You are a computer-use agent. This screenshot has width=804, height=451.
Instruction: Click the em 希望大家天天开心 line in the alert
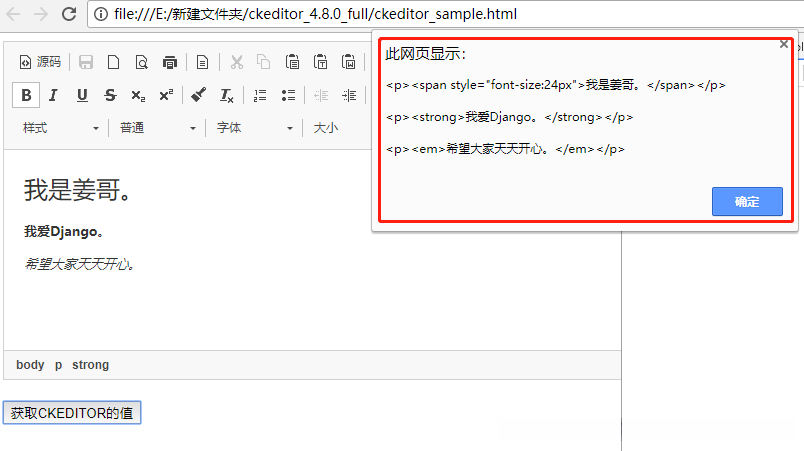click(x=505, y=149)
